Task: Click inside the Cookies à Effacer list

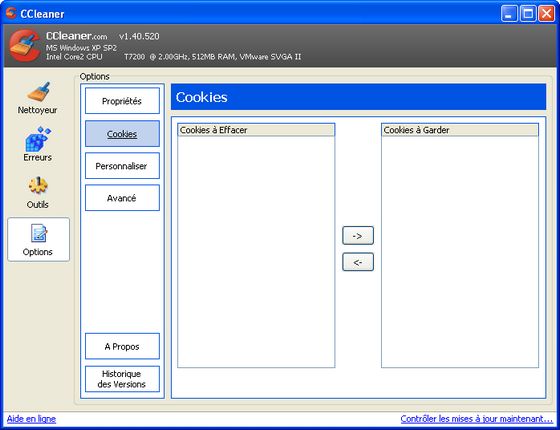Action: point(256,251)
